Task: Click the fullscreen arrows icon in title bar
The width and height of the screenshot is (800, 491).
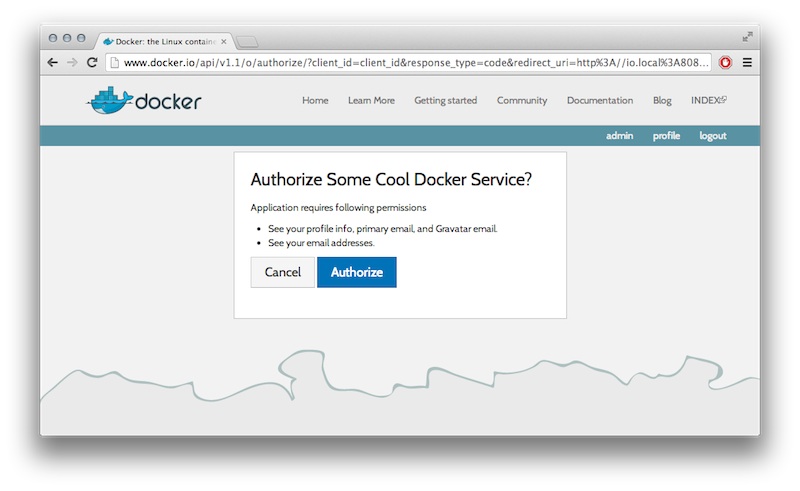Action: (x=747, y=37)
